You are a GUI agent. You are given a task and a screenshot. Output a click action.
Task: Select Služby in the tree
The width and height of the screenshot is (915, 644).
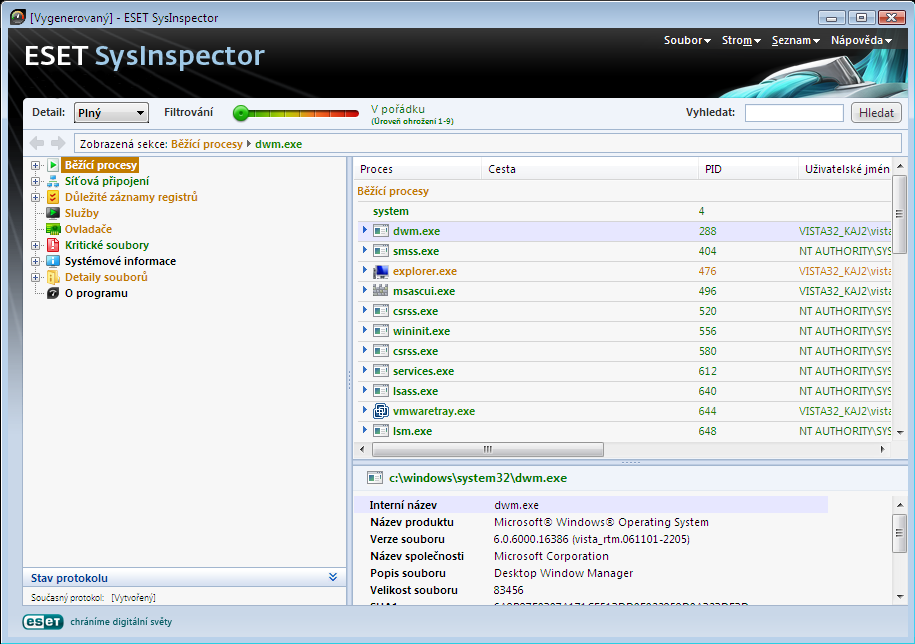tap(82, 213)
